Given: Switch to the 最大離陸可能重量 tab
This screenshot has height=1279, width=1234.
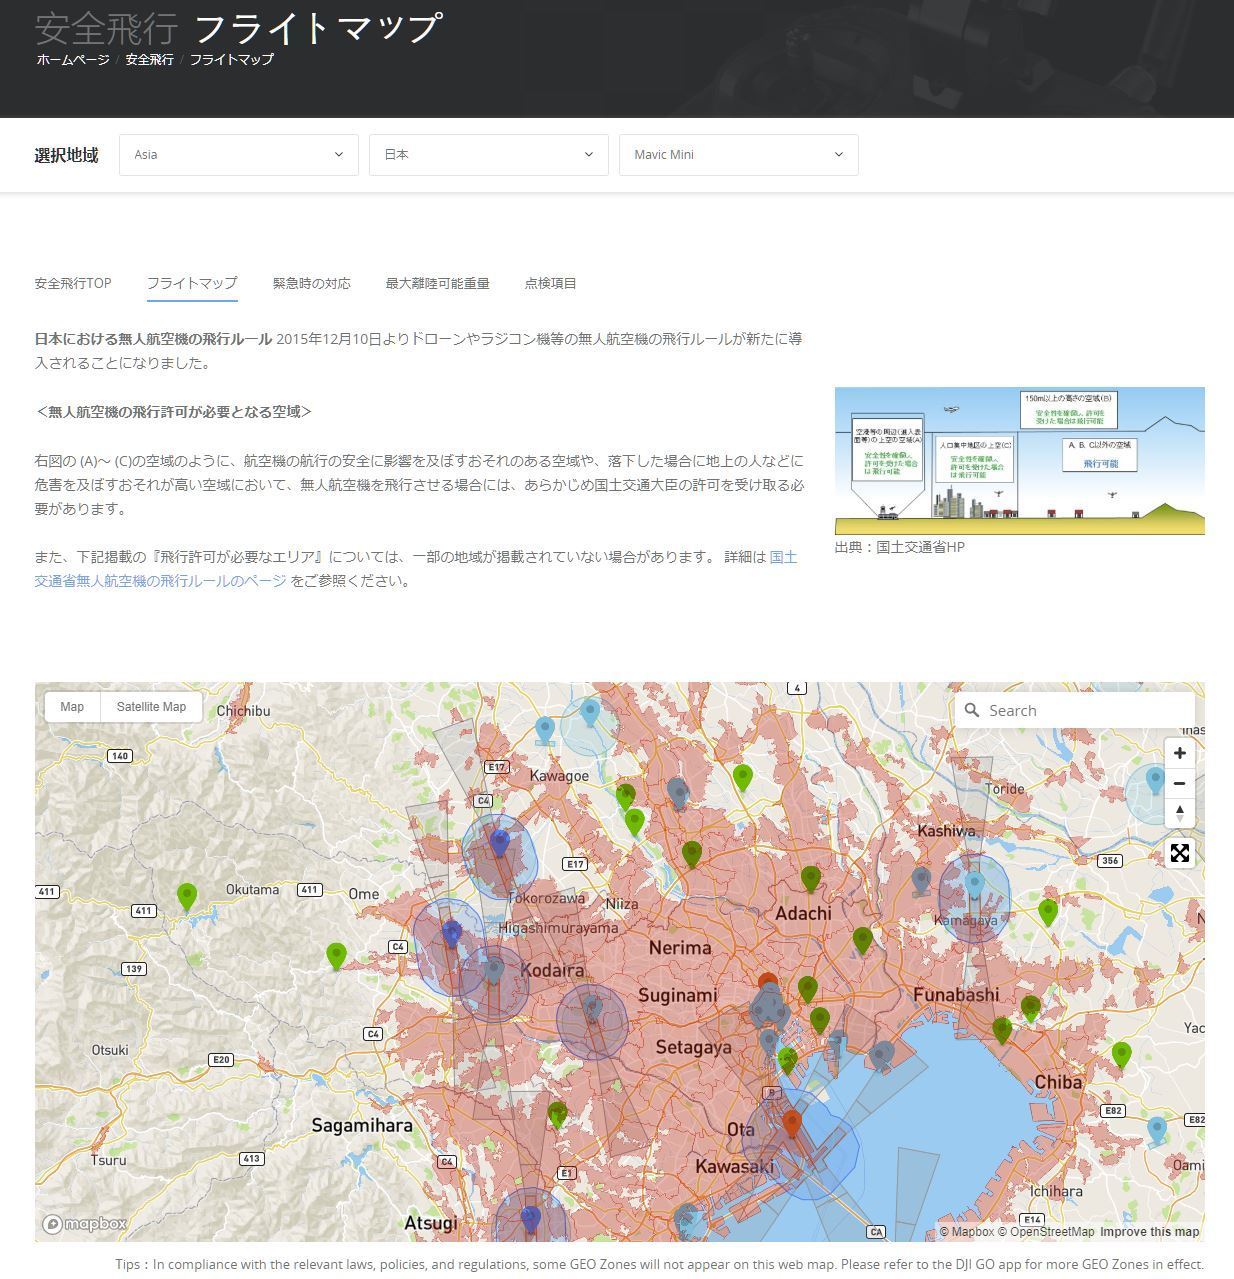Looking at the screenshot, I should (x=437, y=283).
